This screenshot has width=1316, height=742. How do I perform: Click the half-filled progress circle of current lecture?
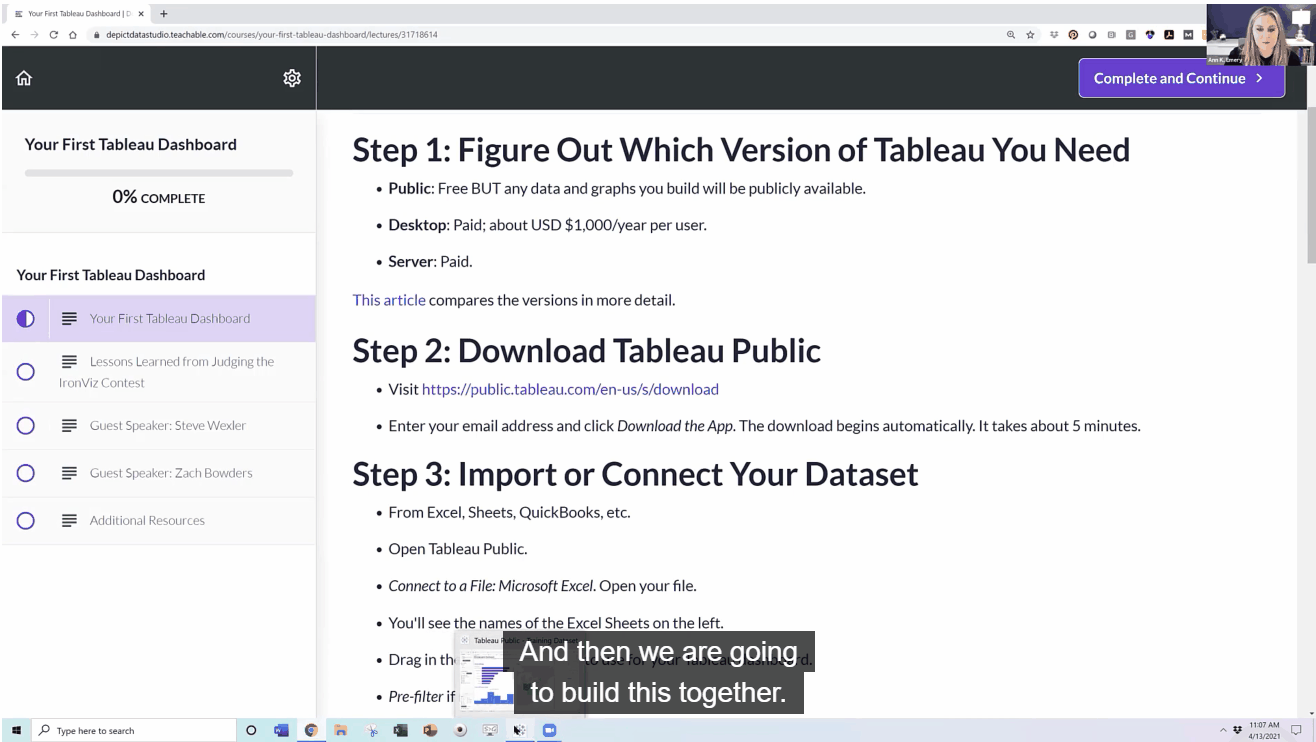(x=26, y=318)
